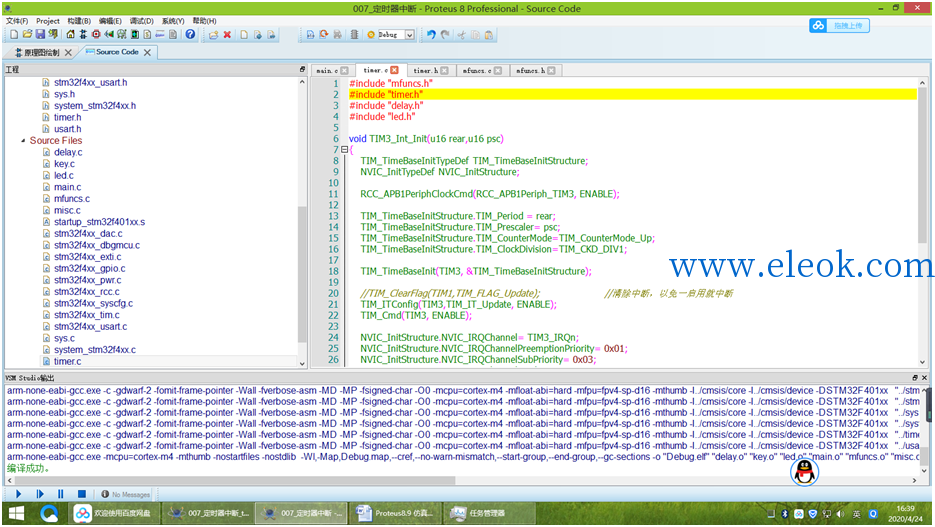Select startup_stm32f401xx.s in the project tree
The height and width of the screenshot is (527, 935).
[x=100, y=222]
